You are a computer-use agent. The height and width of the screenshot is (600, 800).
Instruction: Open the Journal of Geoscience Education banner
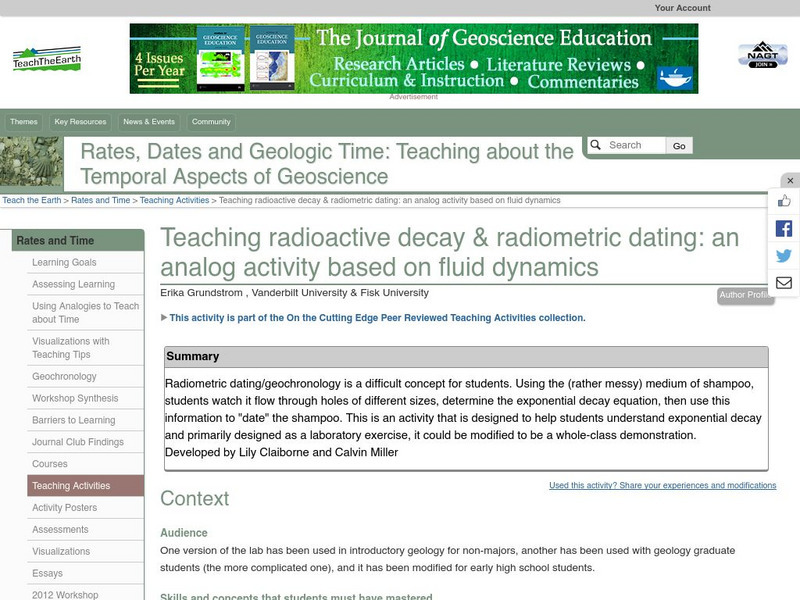click(x=414, y=59)
